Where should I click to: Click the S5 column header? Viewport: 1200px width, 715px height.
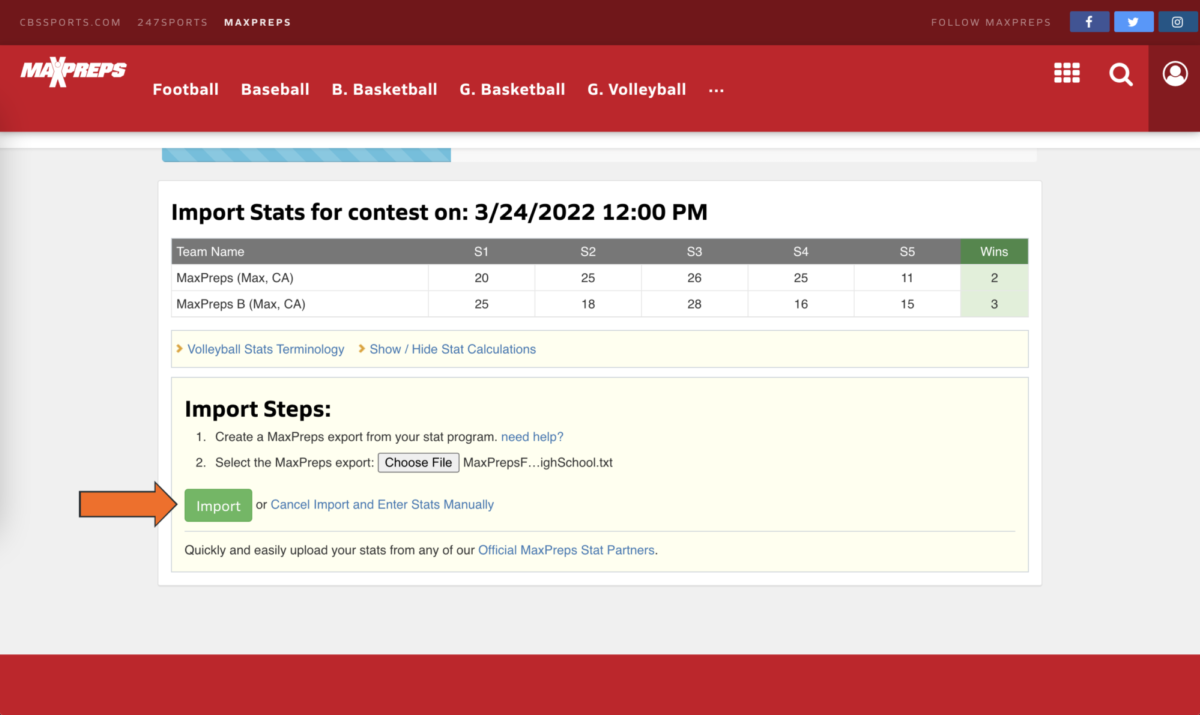pos(907,252)
